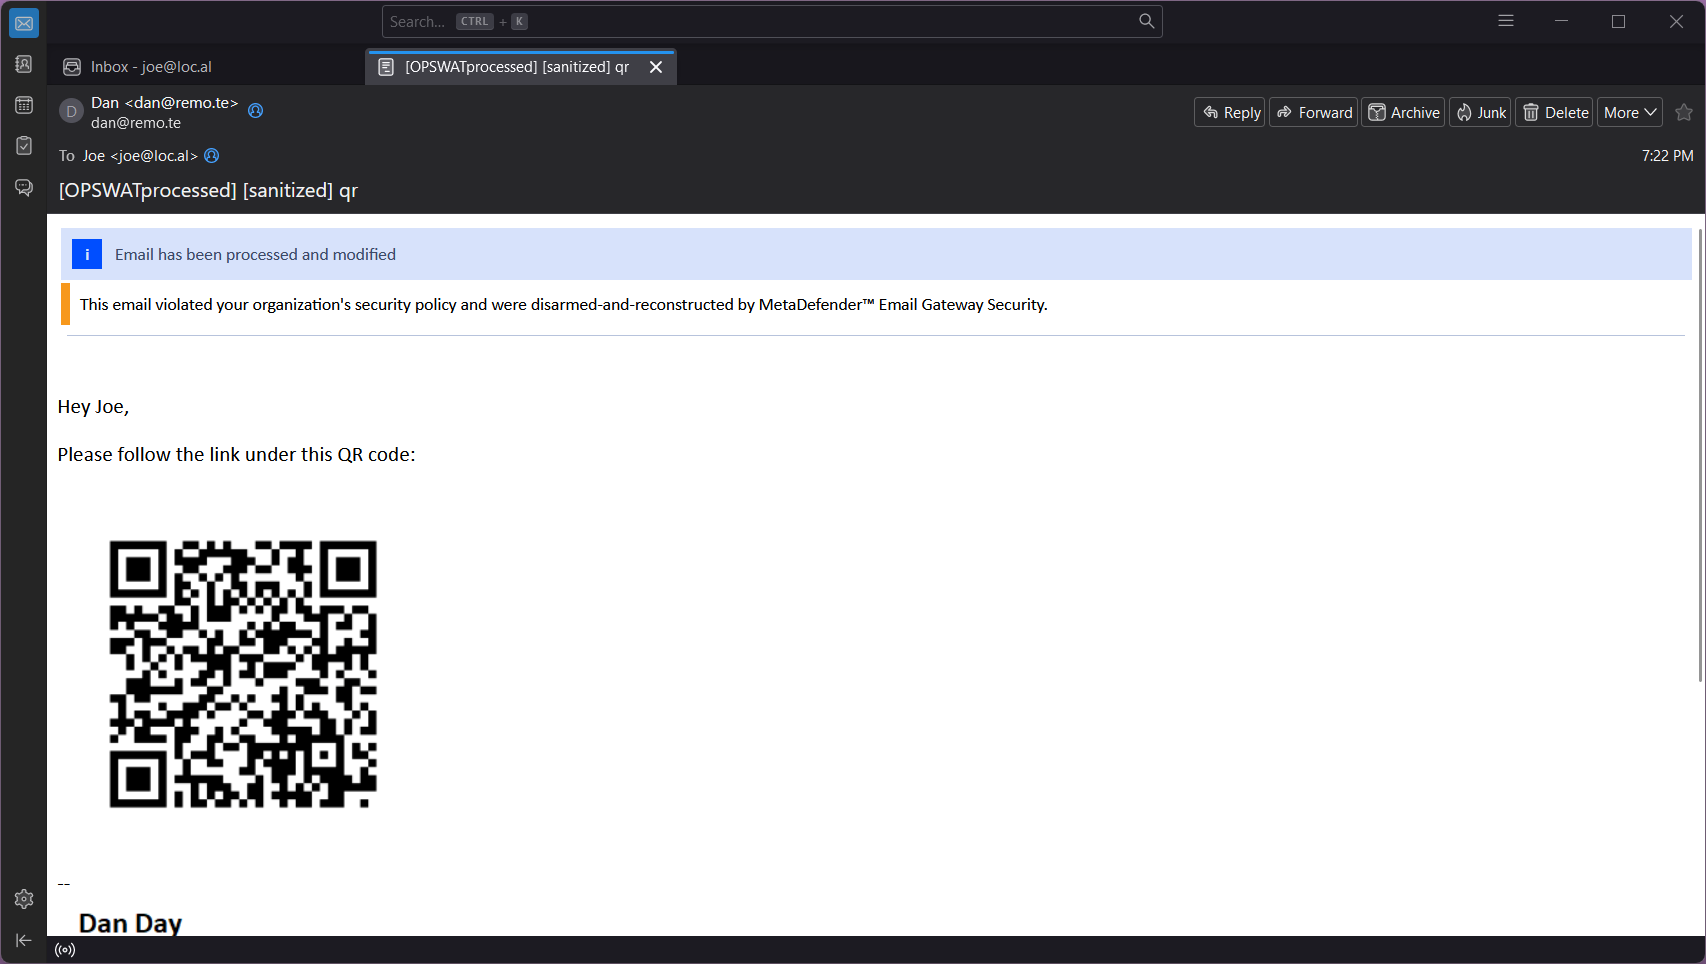Click the Dan Day signature name
Image resolution: width=1706 pixels, height=964 pixels.
(130, 923)
